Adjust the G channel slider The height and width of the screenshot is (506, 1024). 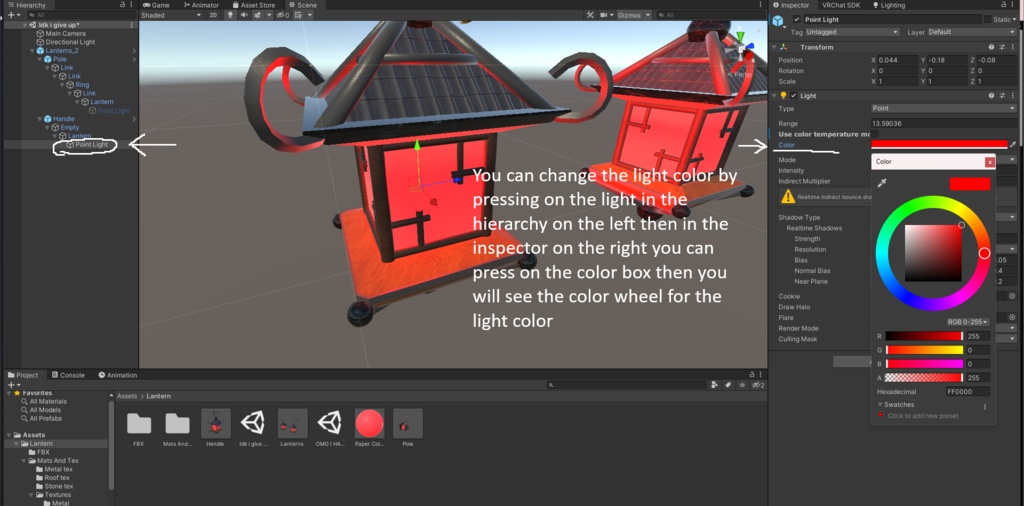(x=924, y=350)
